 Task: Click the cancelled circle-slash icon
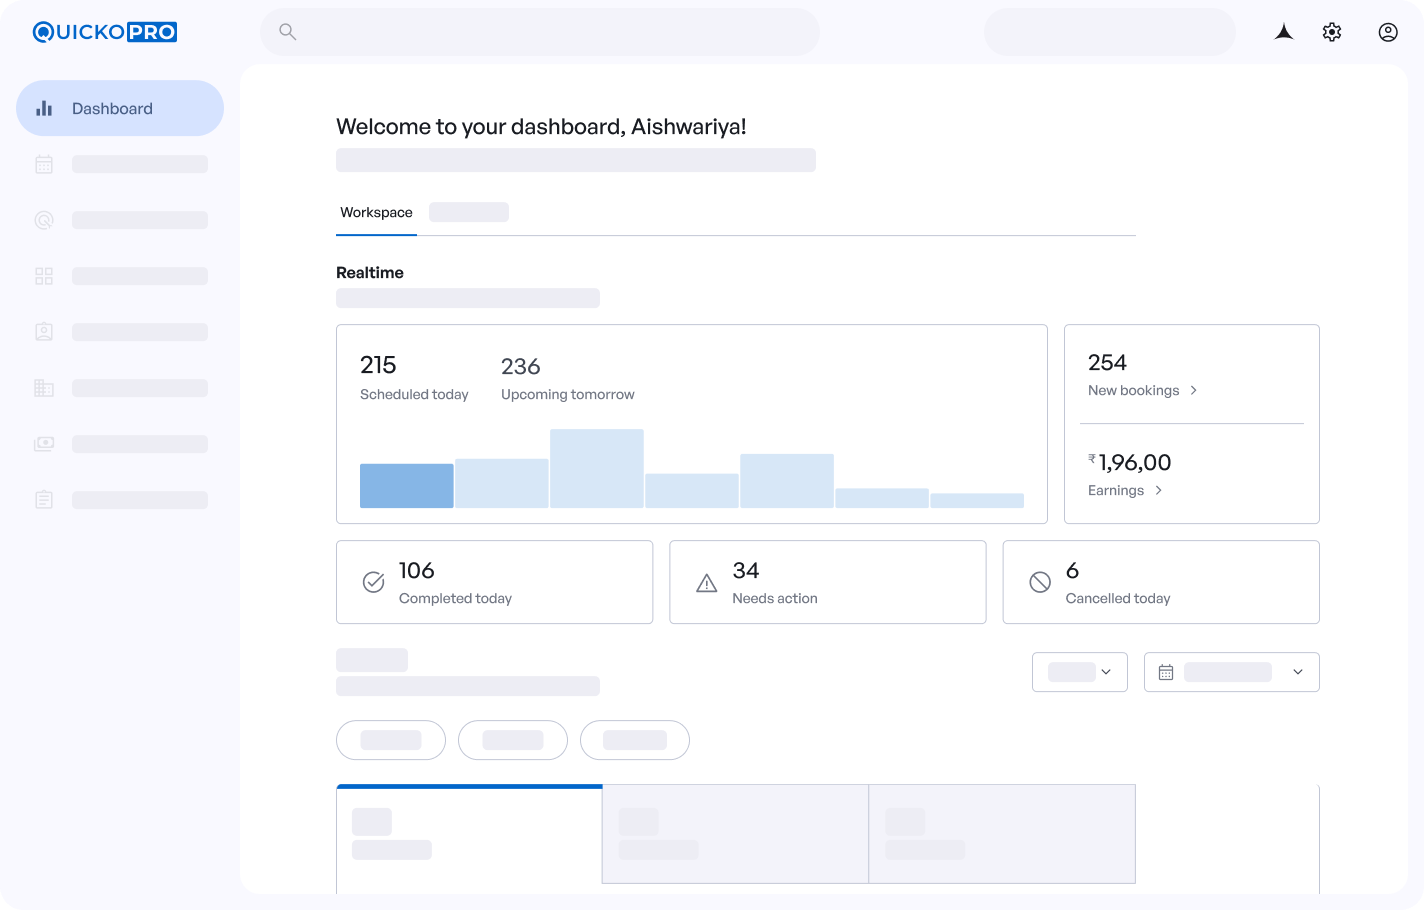click(x=1040, y=582)
